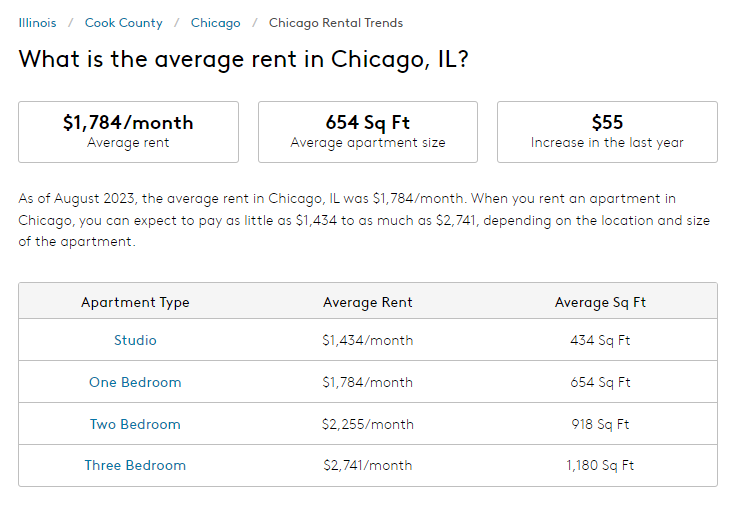Viewport: 734px width, 508px height.
Task: Click the Average Rent column header
Action: [x=368, y=302]
